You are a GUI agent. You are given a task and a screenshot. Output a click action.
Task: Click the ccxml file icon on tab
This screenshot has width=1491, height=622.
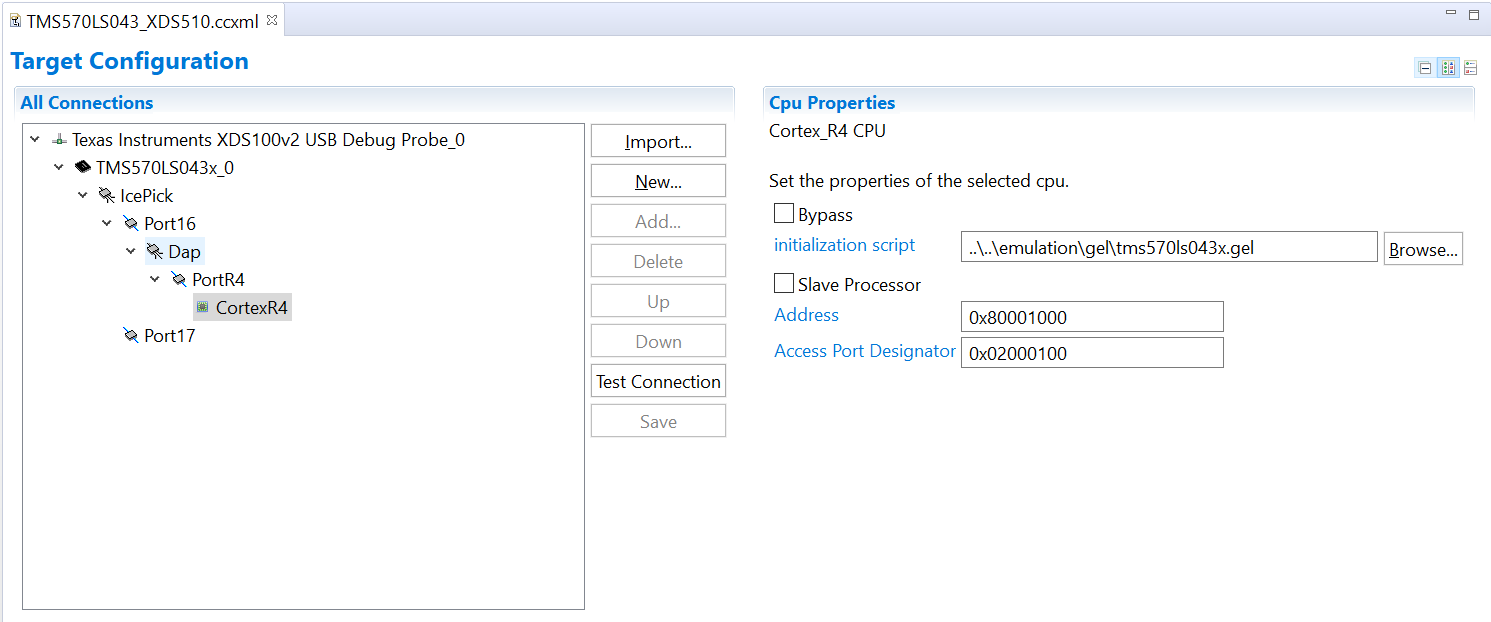click(16, 21)
